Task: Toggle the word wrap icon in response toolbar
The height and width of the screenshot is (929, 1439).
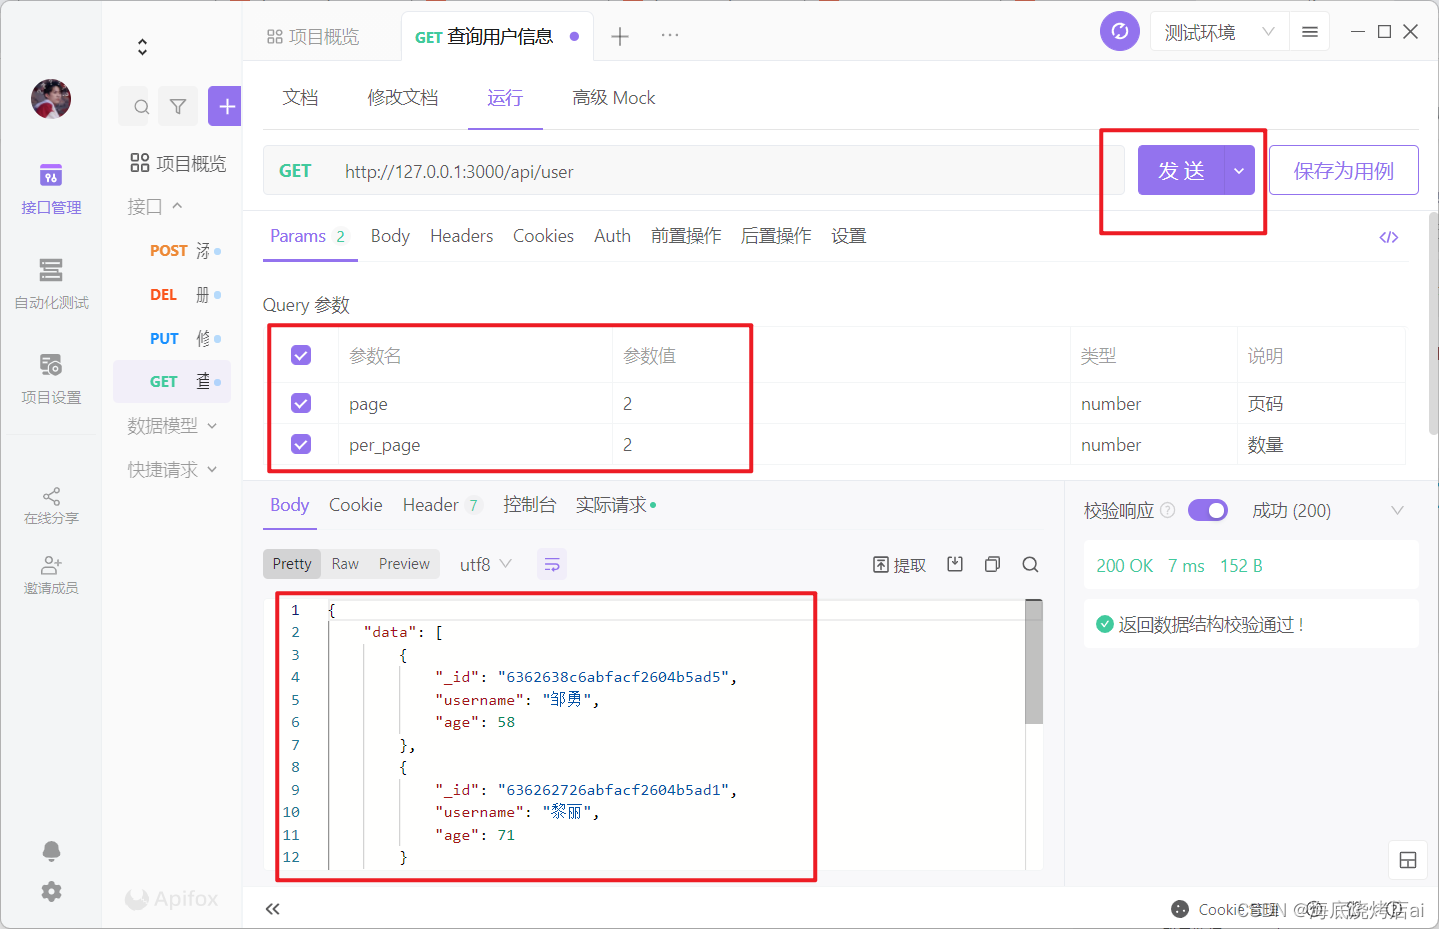Action: [x=552, y=564]
